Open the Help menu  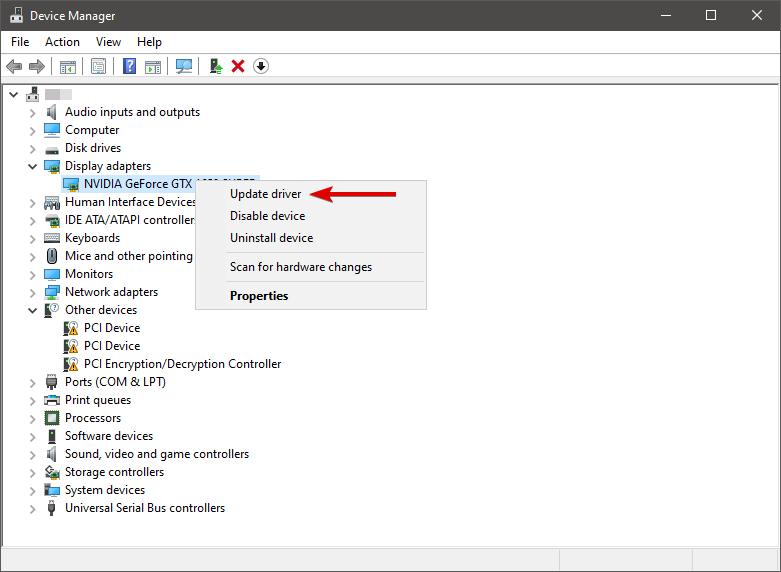(x=149, y=42)
